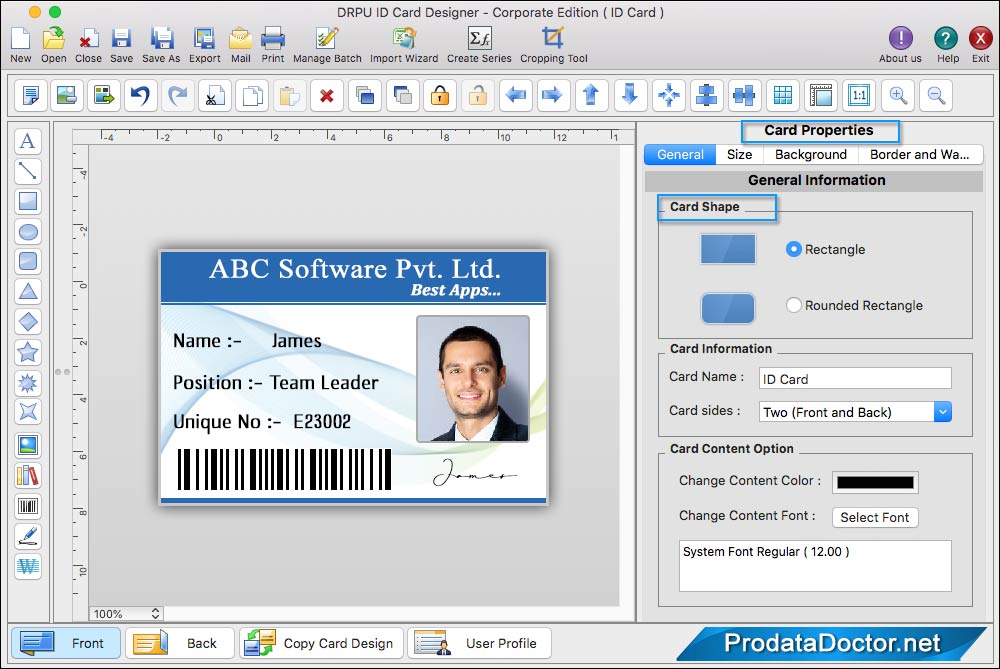1000x669 pixels.
Task: Redo the last action
Action: (x=177, y=96)
